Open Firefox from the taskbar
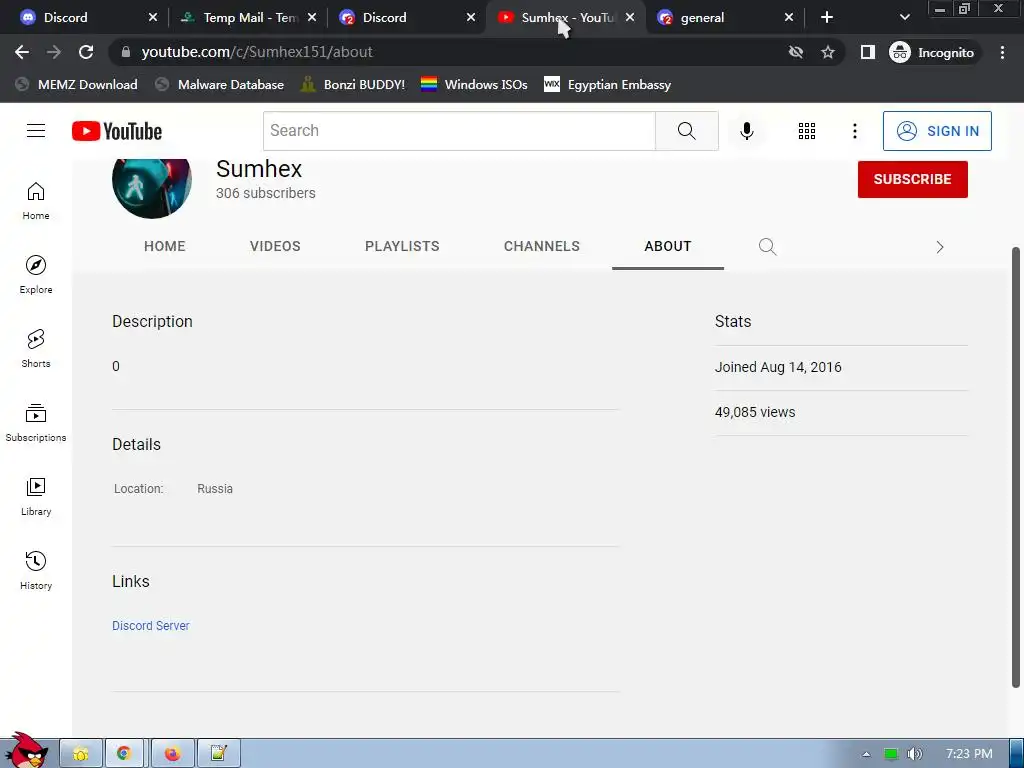The height and width of the screenshot is (768, 1024). pos(172,754)
